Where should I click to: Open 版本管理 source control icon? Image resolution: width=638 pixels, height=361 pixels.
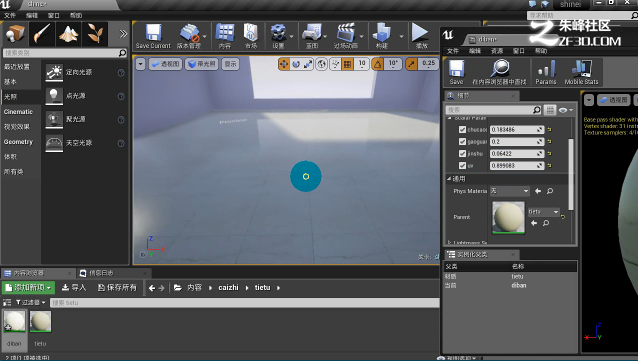(x=188, y=36)
